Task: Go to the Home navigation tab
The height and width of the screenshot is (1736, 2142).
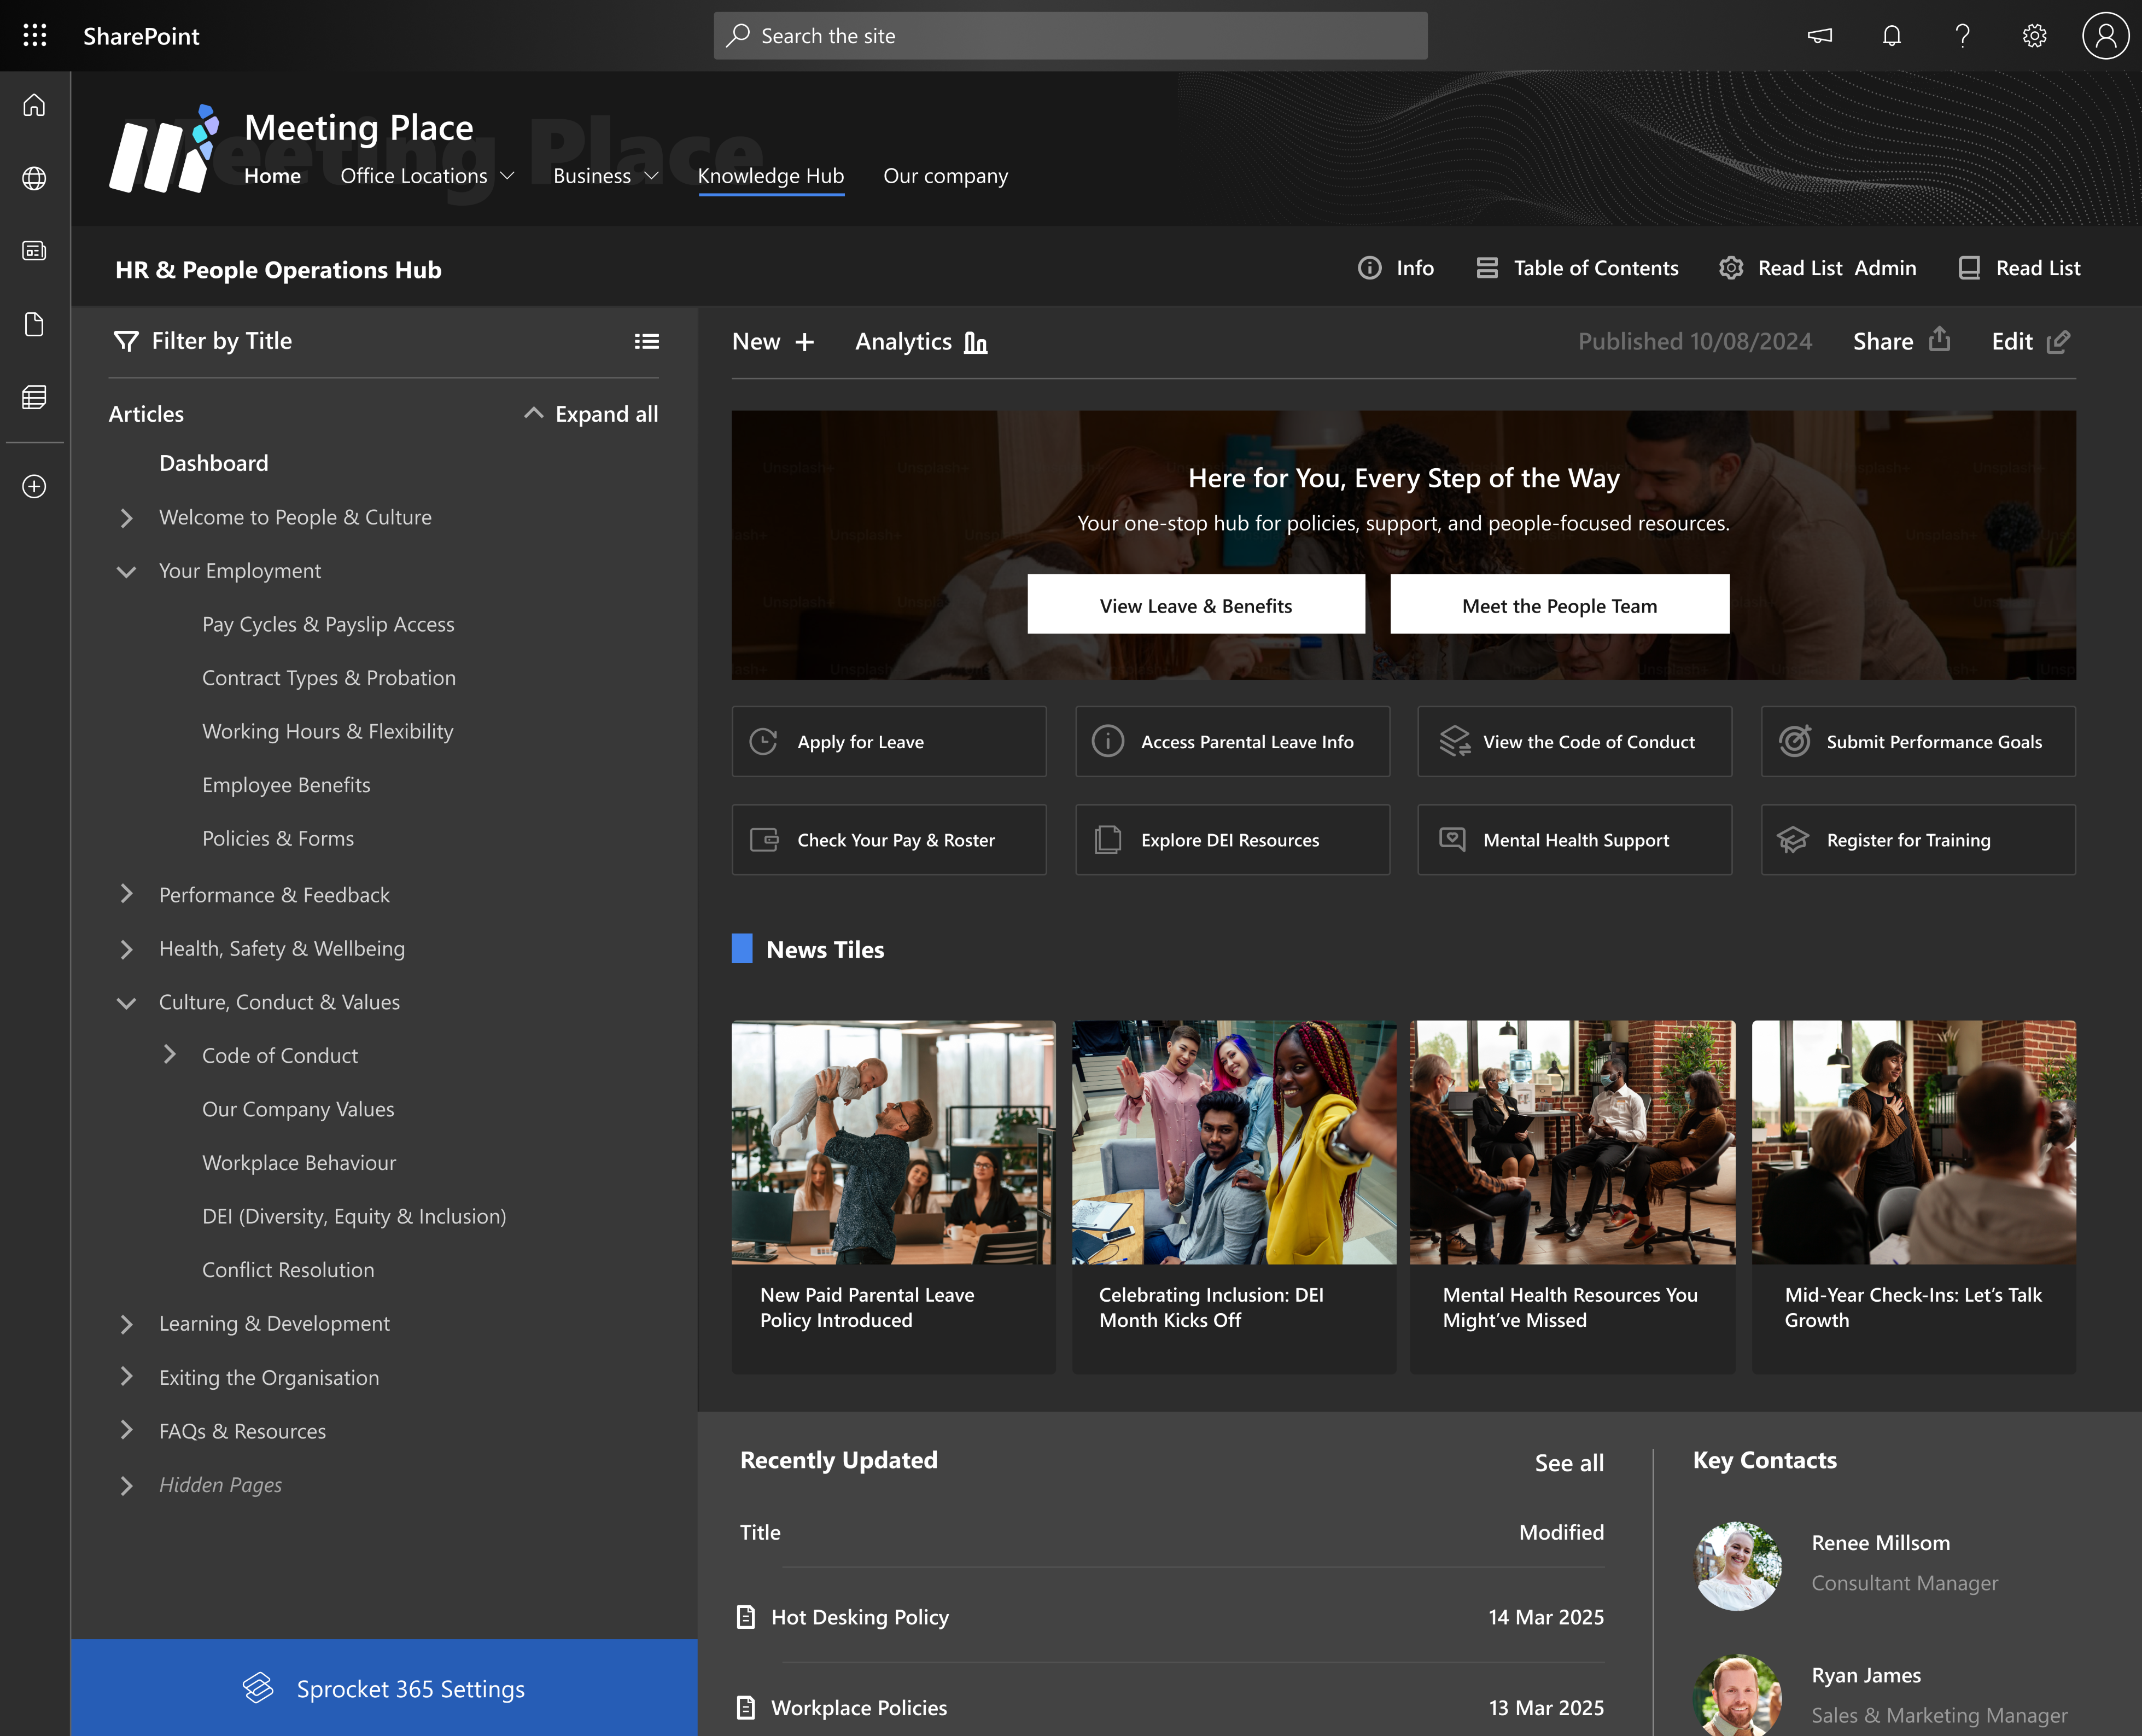Action: pos(272,176)
